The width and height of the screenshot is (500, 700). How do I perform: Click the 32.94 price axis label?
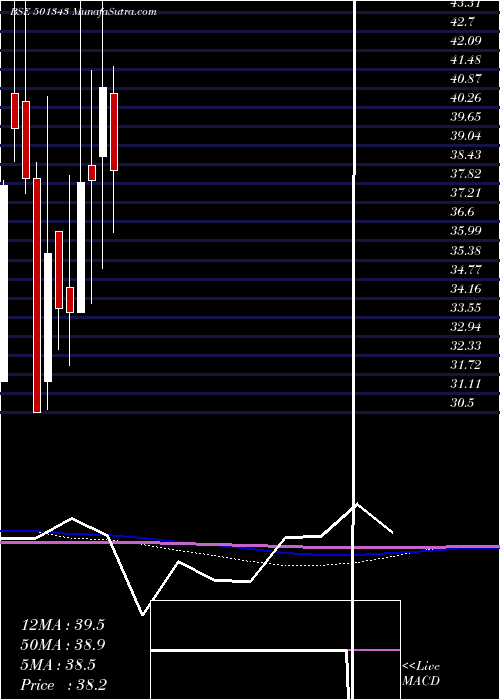pyautogui.click(x=466, y=327)
